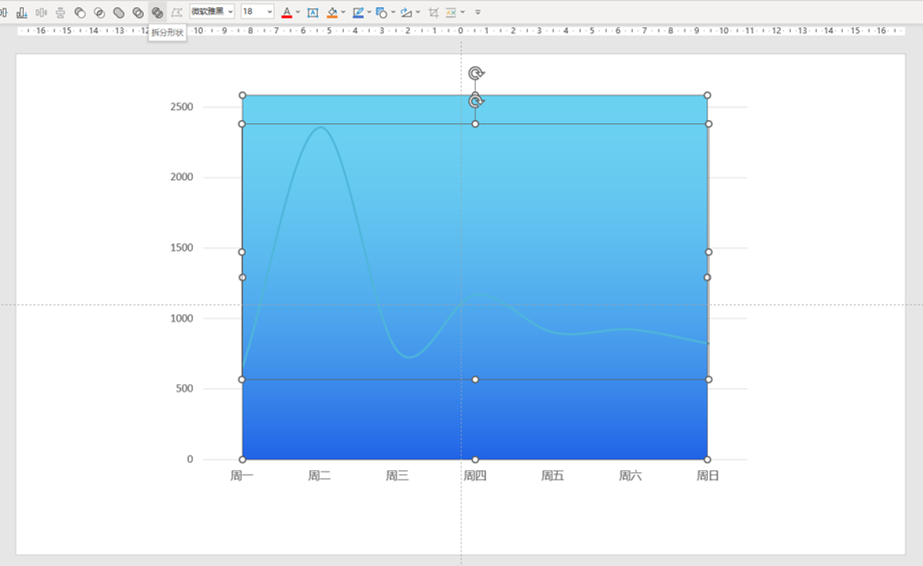Apply the red font color A icon

pyautogui.click(x=287, y=12)
